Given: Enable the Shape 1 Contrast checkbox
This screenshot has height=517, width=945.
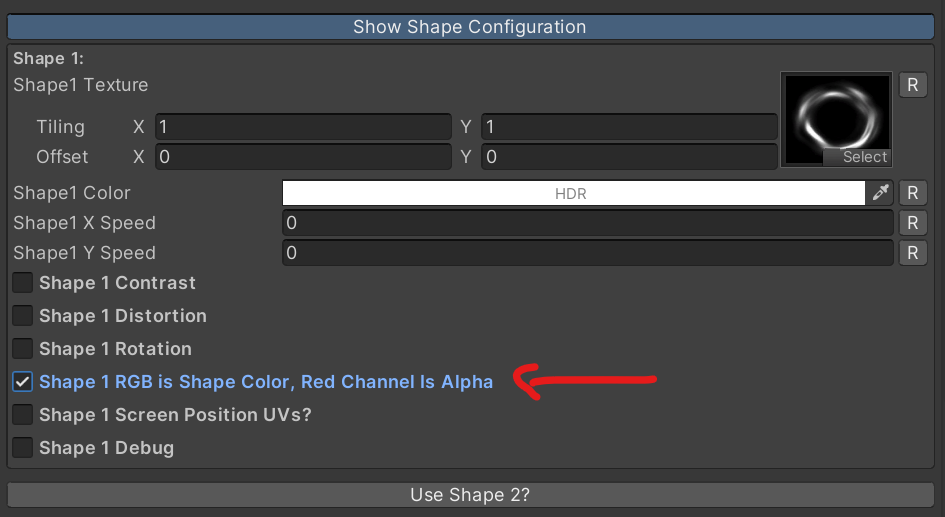Looking at the screenshot, I should [22, 283].
